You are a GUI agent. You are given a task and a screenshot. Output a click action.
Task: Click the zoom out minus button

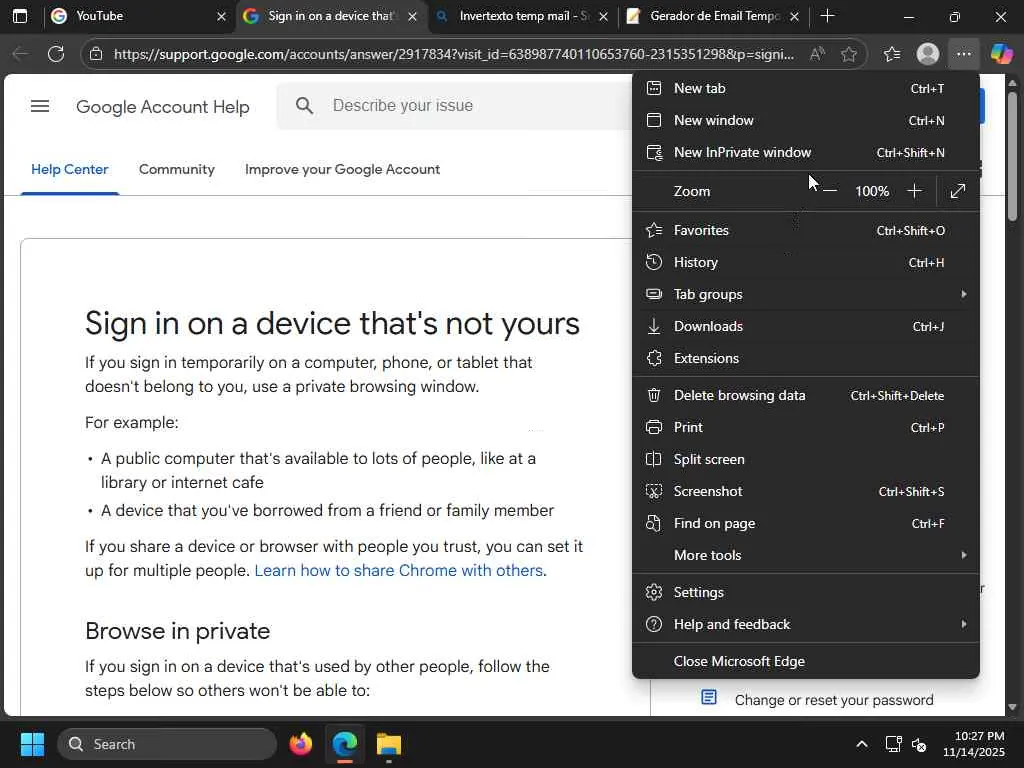(829, 191)
